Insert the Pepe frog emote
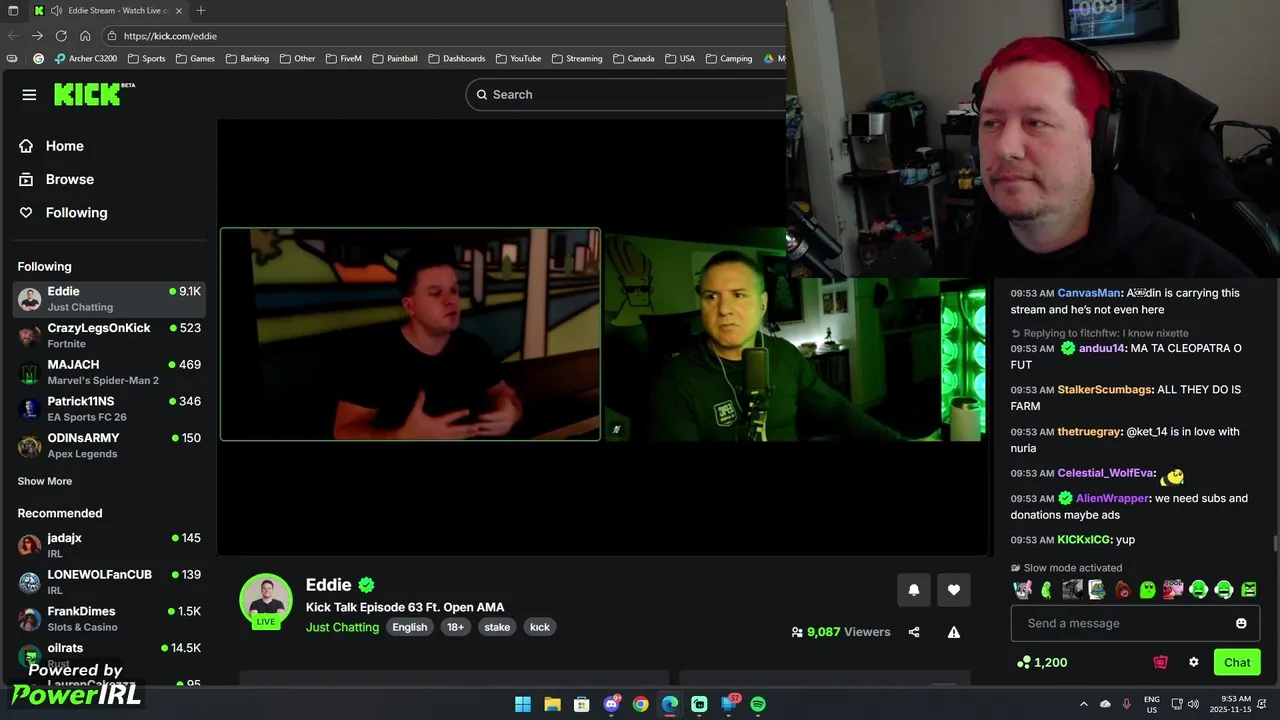Image resolution: width=1280 pixels, height=720 pixels. click(x=1097, y=590)
